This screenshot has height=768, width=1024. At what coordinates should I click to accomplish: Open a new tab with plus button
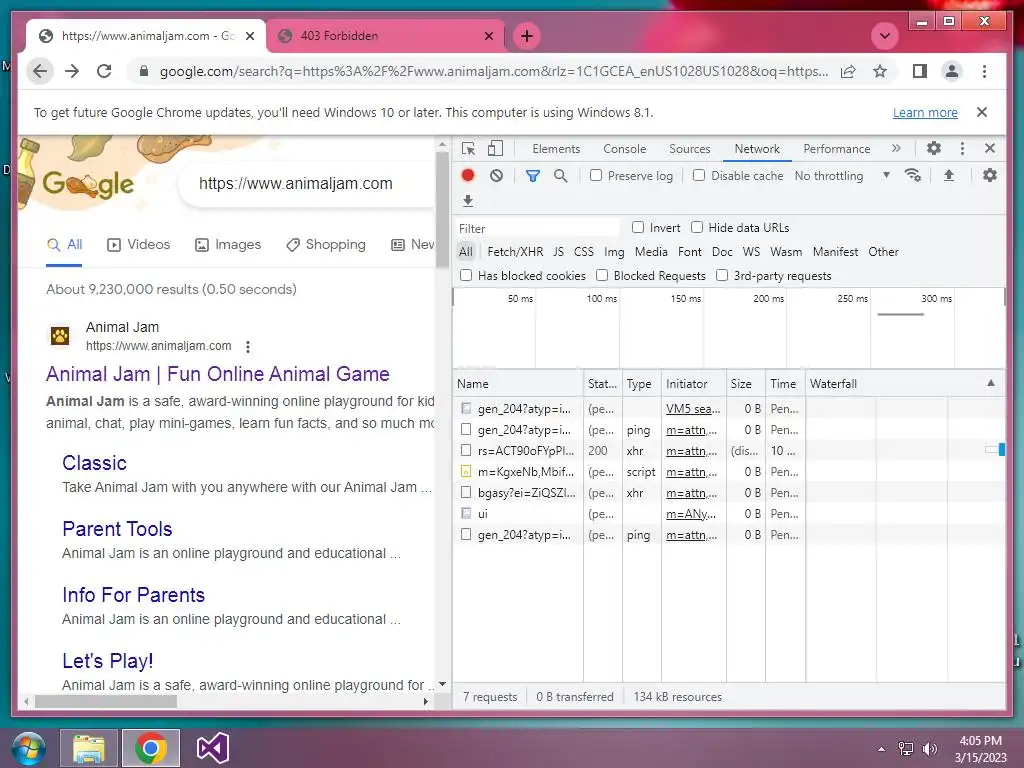tap(527, 36)
